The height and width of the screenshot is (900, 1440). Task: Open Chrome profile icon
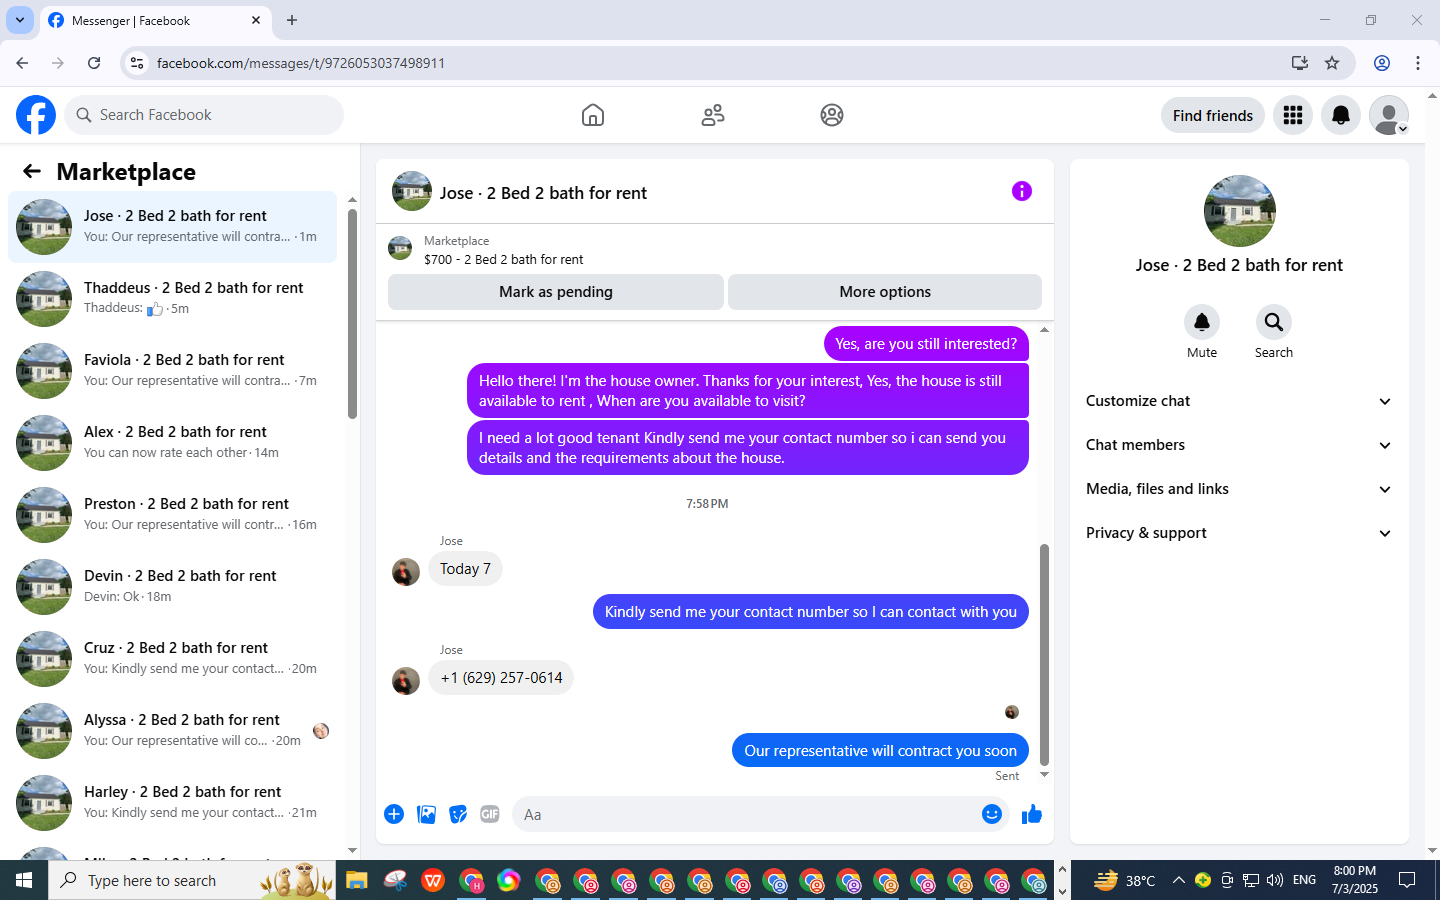point(1382,63)
